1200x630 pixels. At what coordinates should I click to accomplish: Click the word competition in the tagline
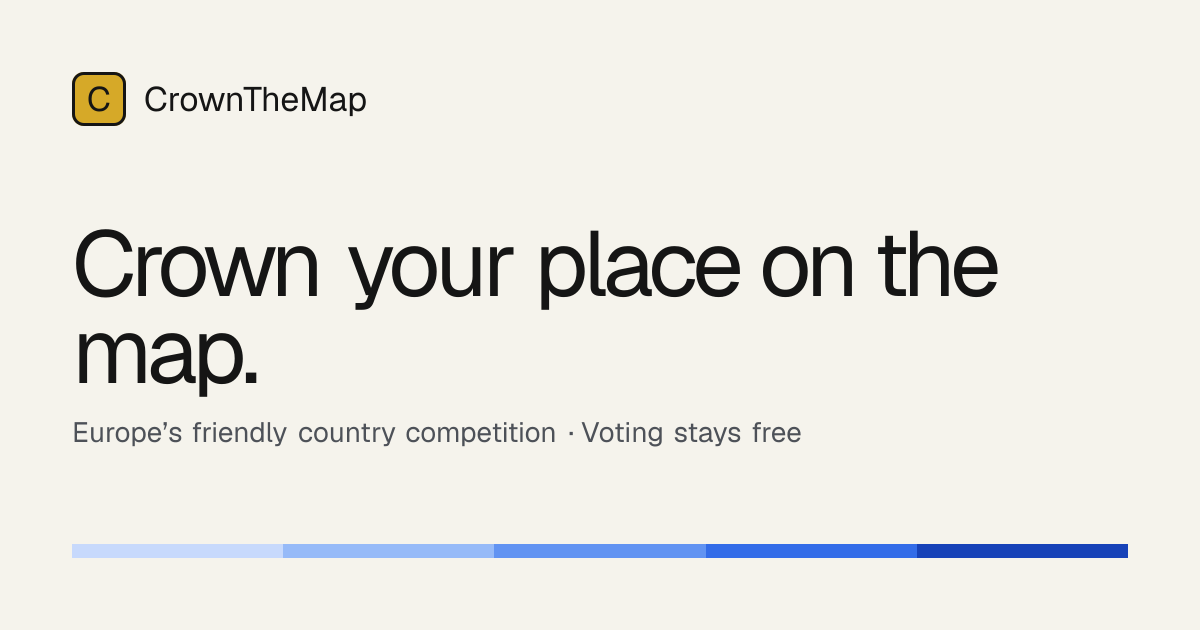480,434
